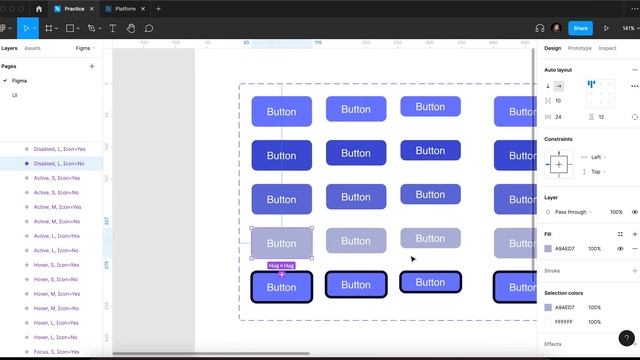Open the Help question mark button

point(626,338)
